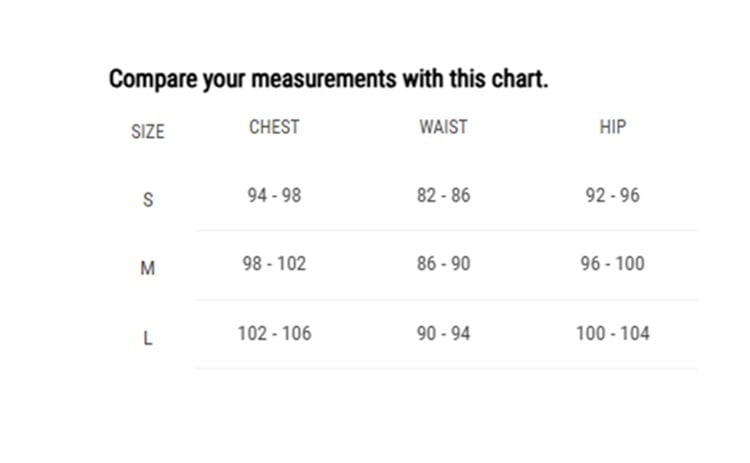
Task: Pick the L size row label
Action: click(148, 337)
